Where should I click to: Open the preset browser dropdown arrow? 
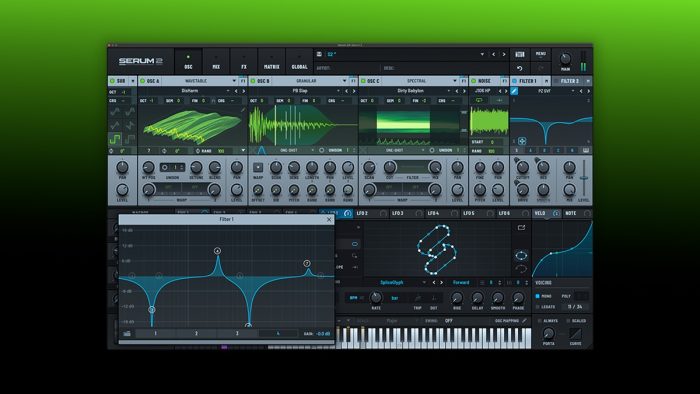[482, 54]
